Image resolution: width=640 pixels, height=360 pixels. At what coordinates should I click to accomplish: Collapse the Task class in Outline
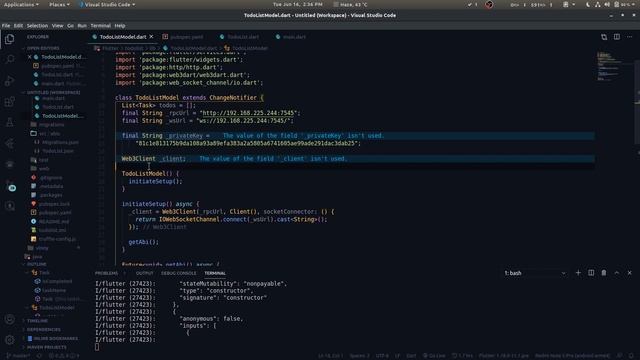click(x=27, y=273)
